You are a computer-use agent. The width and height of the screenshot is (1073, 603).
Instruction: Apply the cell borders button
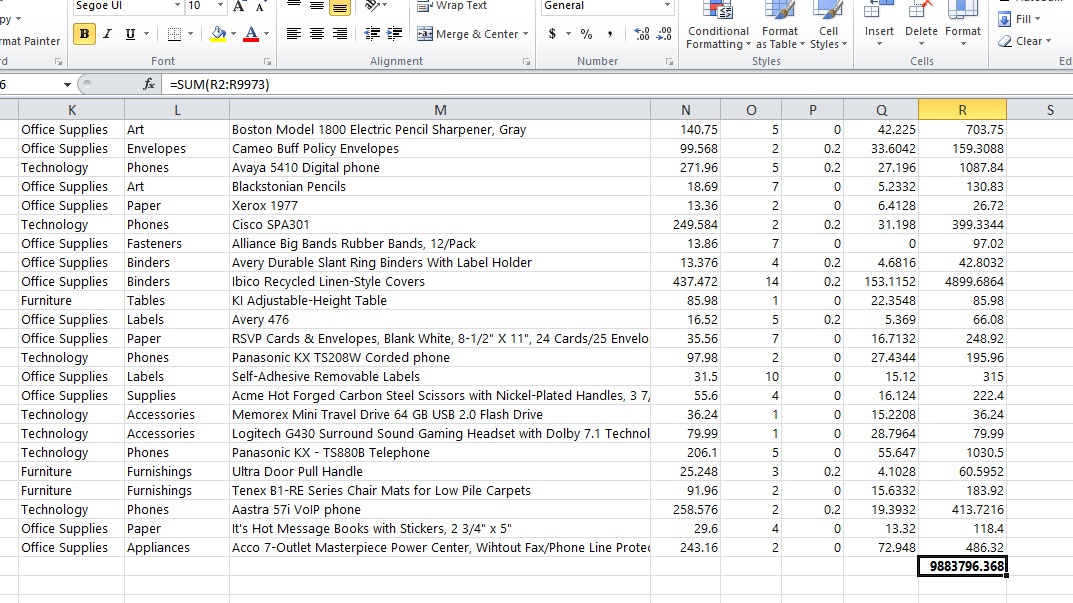point(174,34)
